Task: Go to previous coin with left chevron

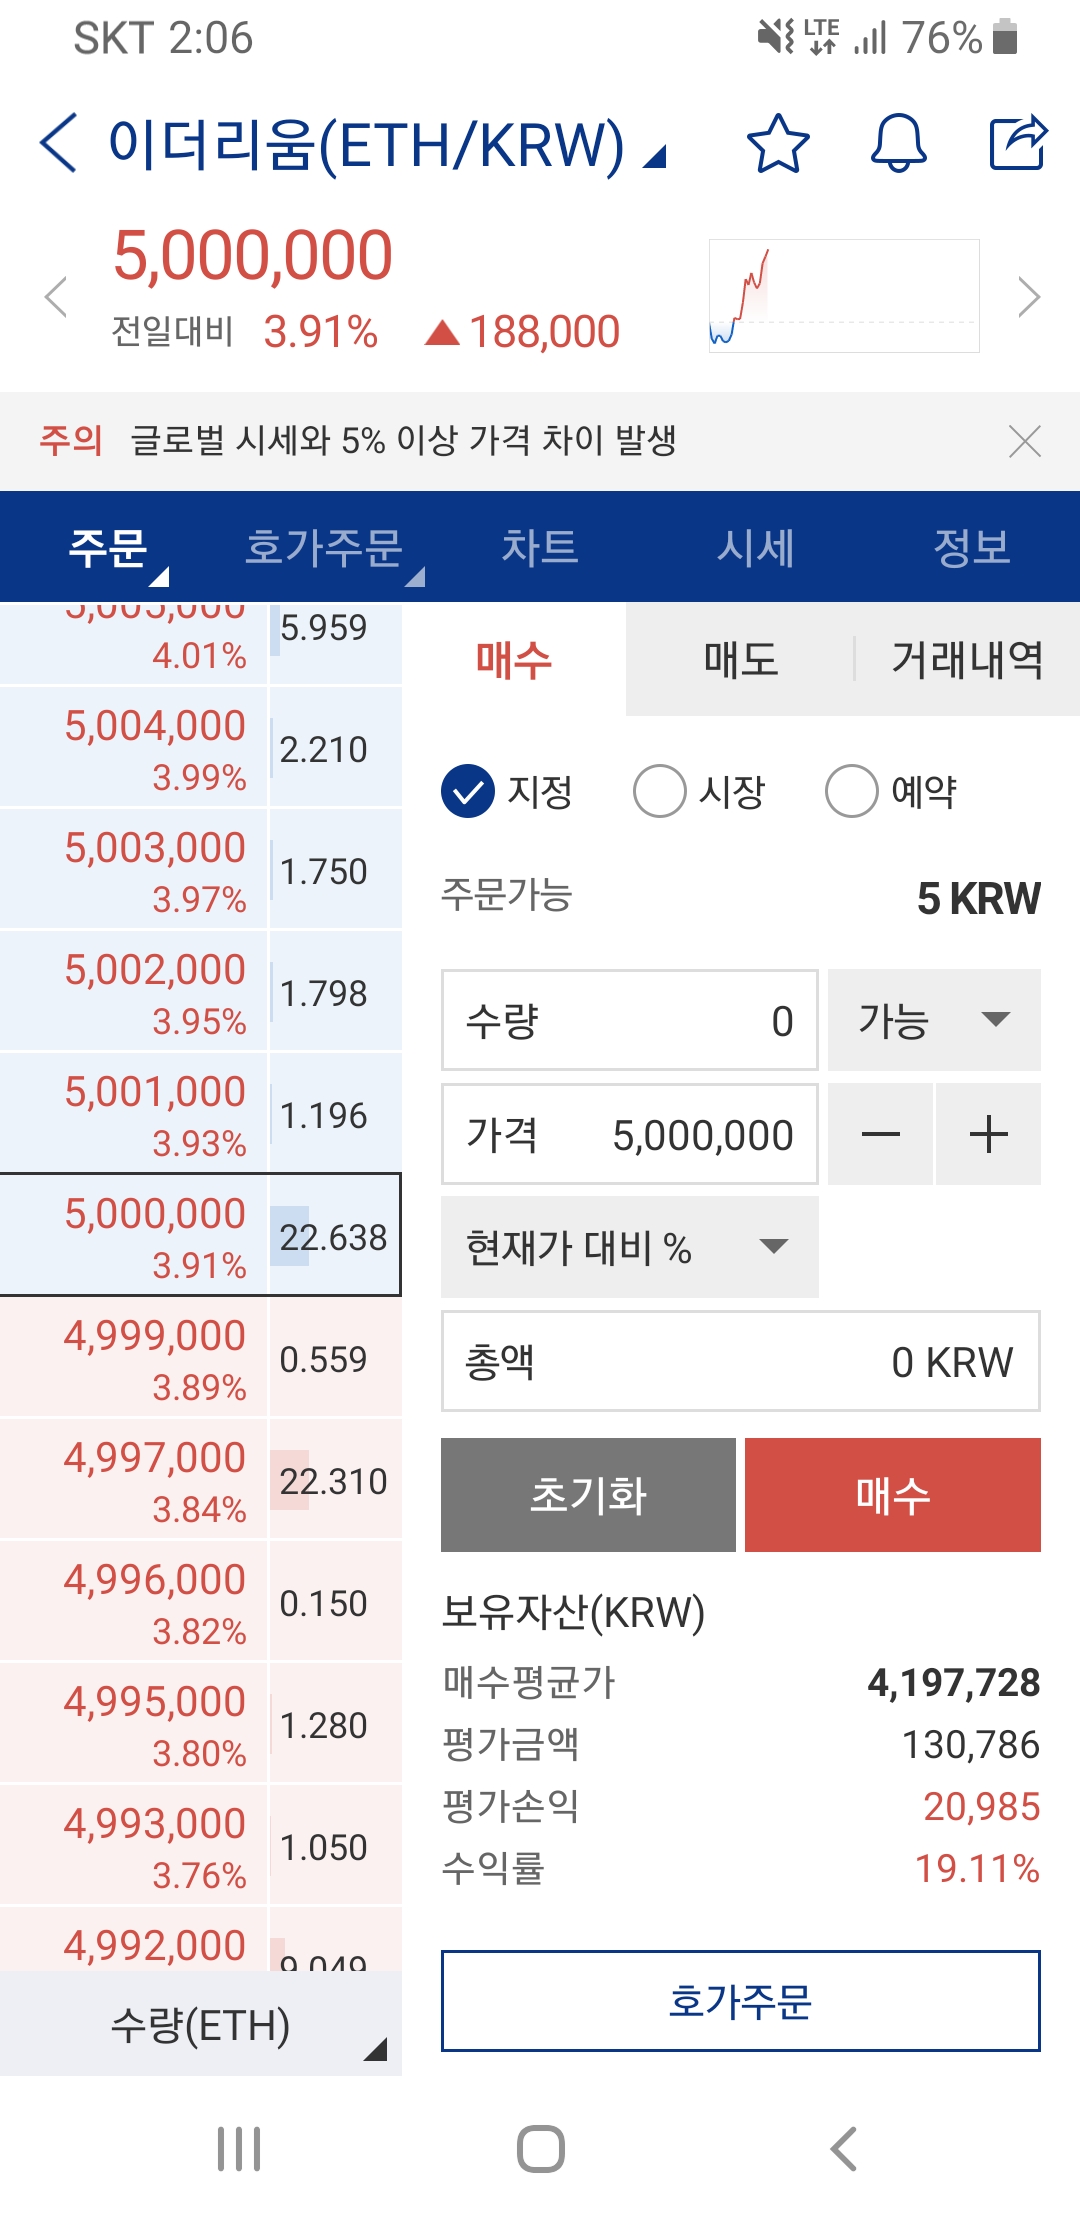Action: click(56, 297)
